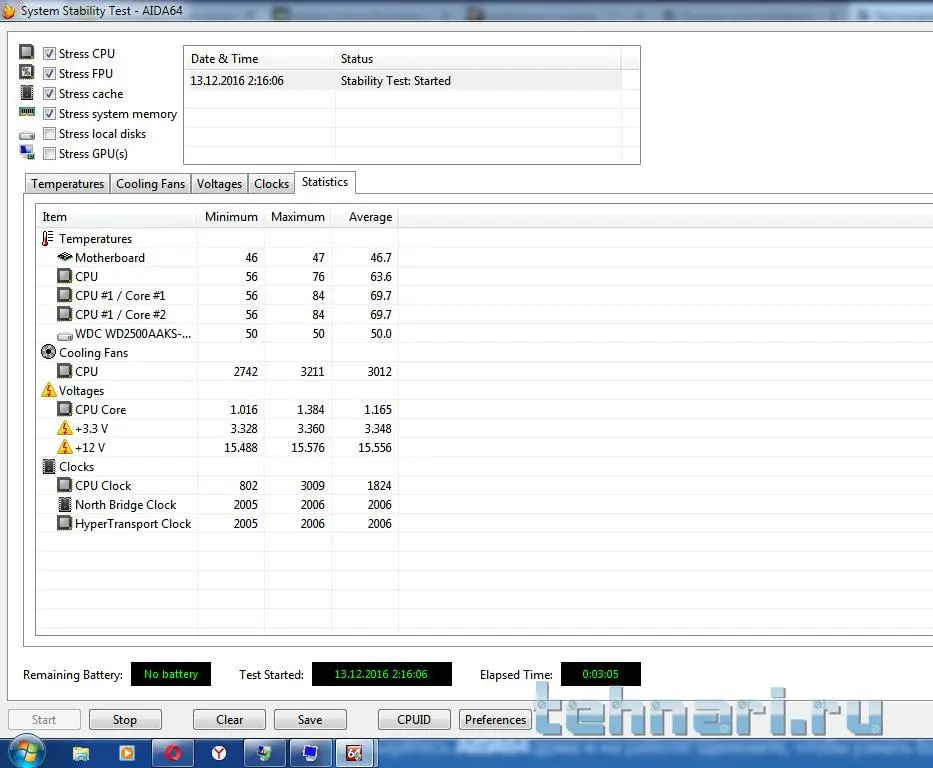933x768 pixels.
Task: Click the Motherboard row icon
Action: pyautogui.click(x=64, y=257)
